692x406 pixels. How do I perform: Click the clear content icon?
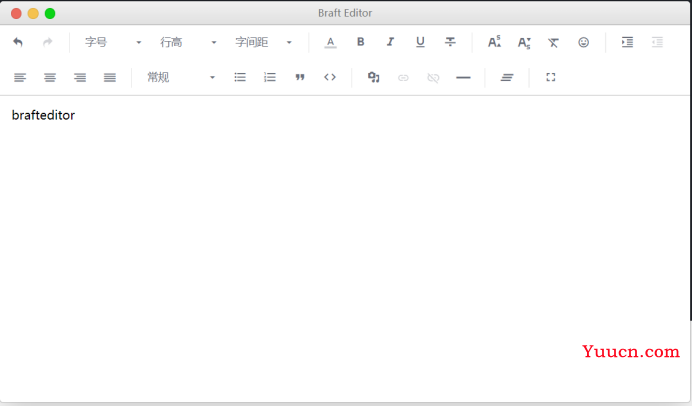[507, 78]
